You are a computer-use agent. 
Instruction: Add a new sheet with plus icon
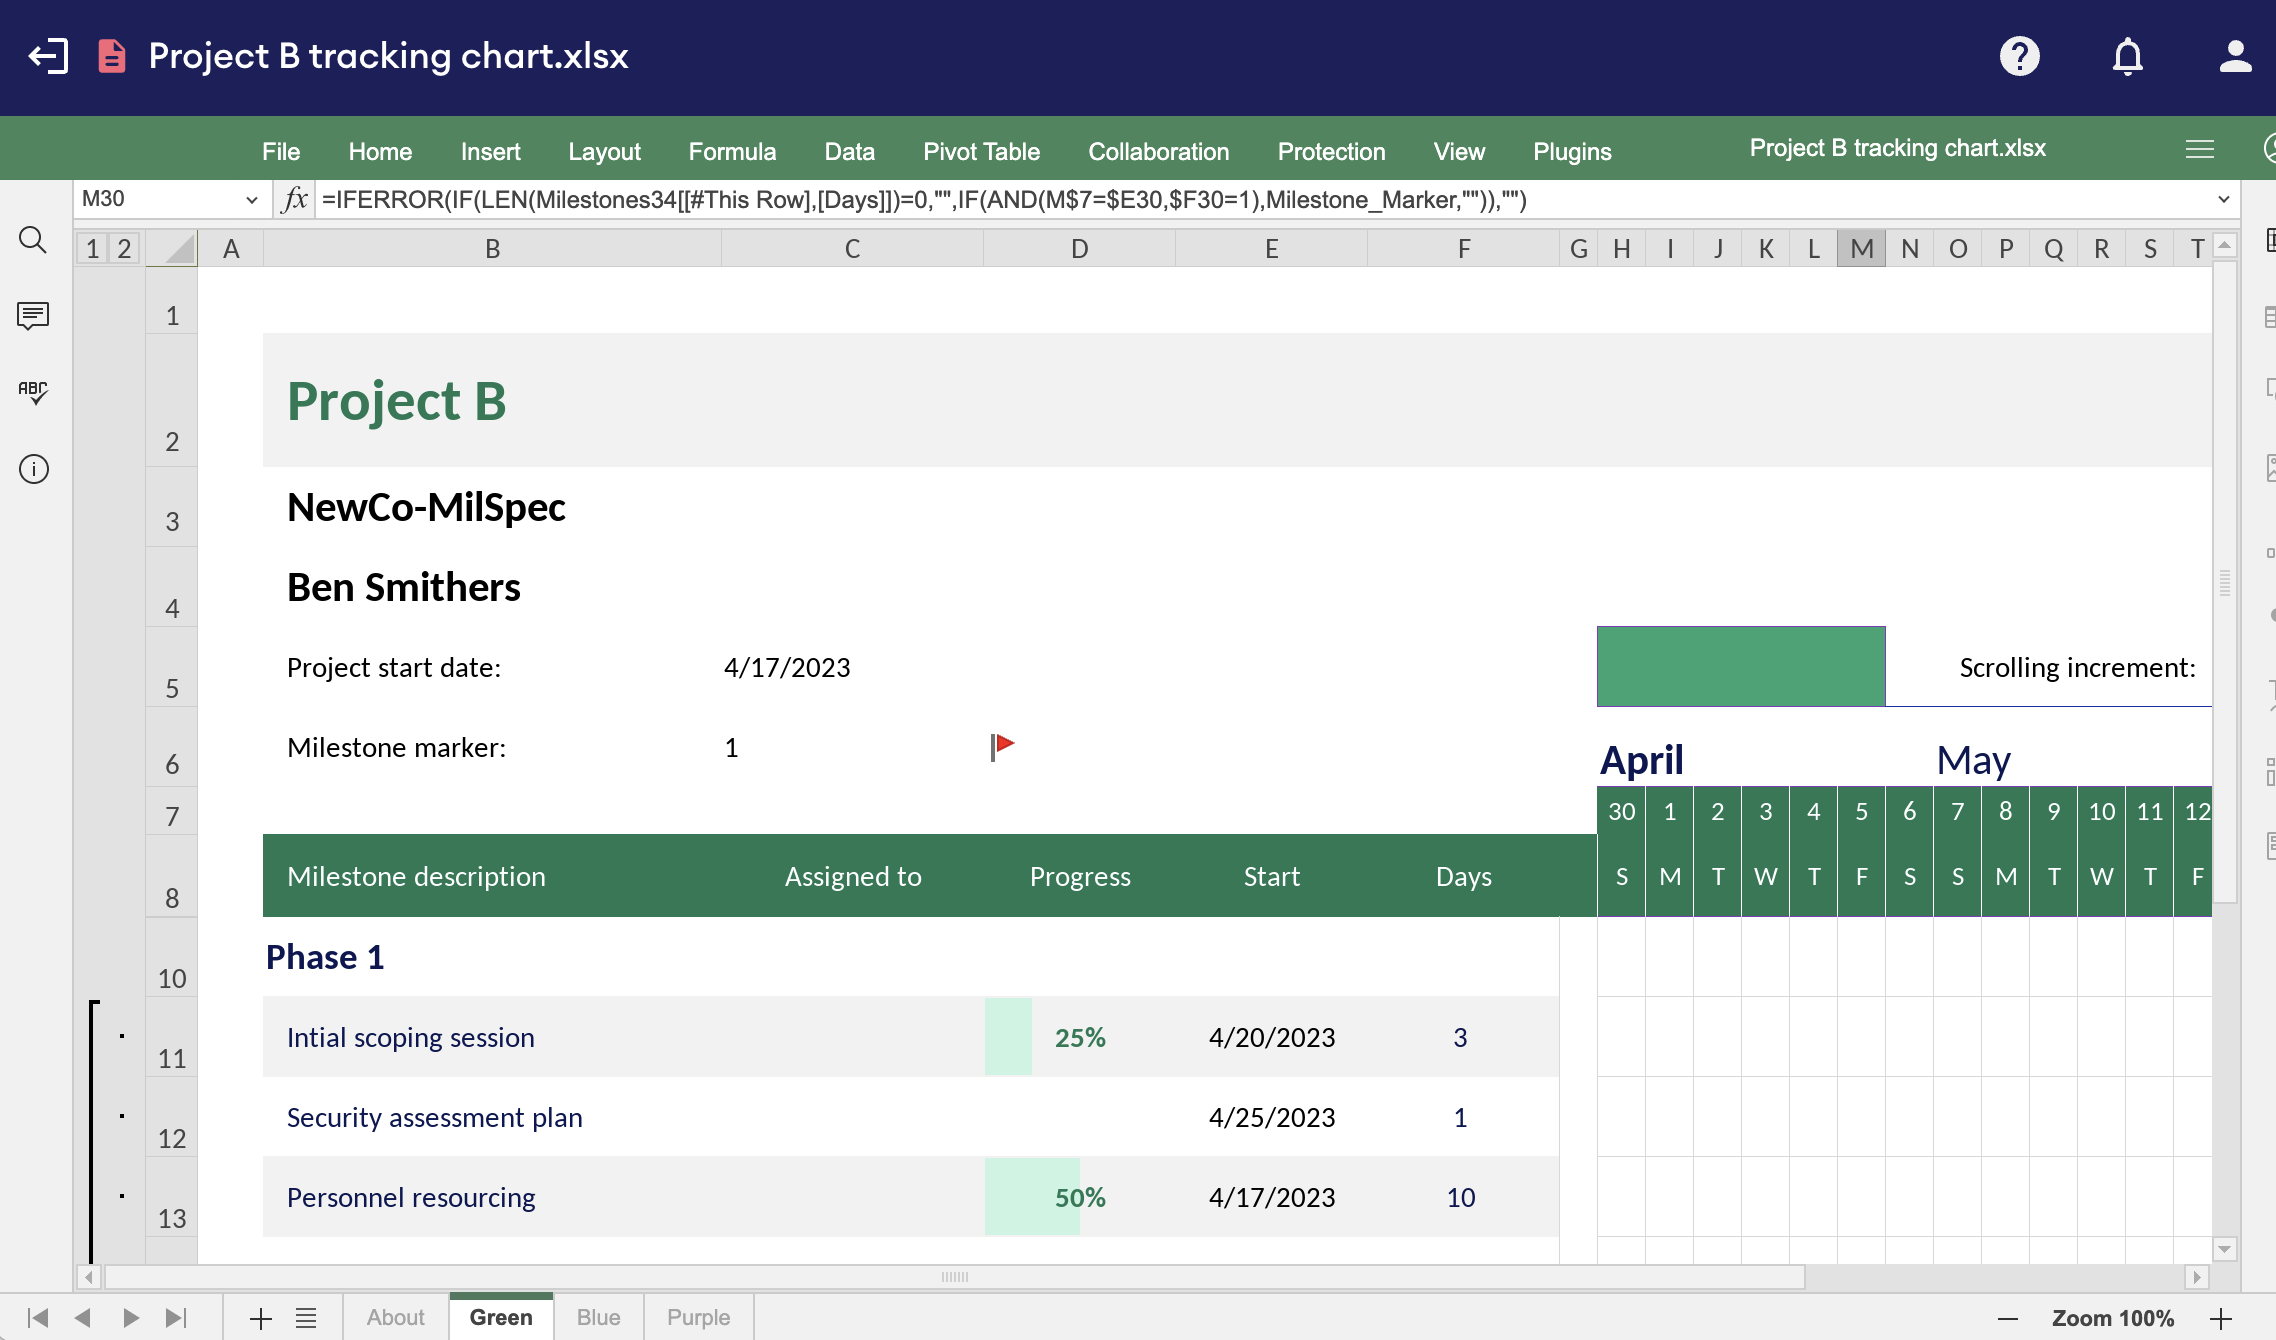[260, 1318]
